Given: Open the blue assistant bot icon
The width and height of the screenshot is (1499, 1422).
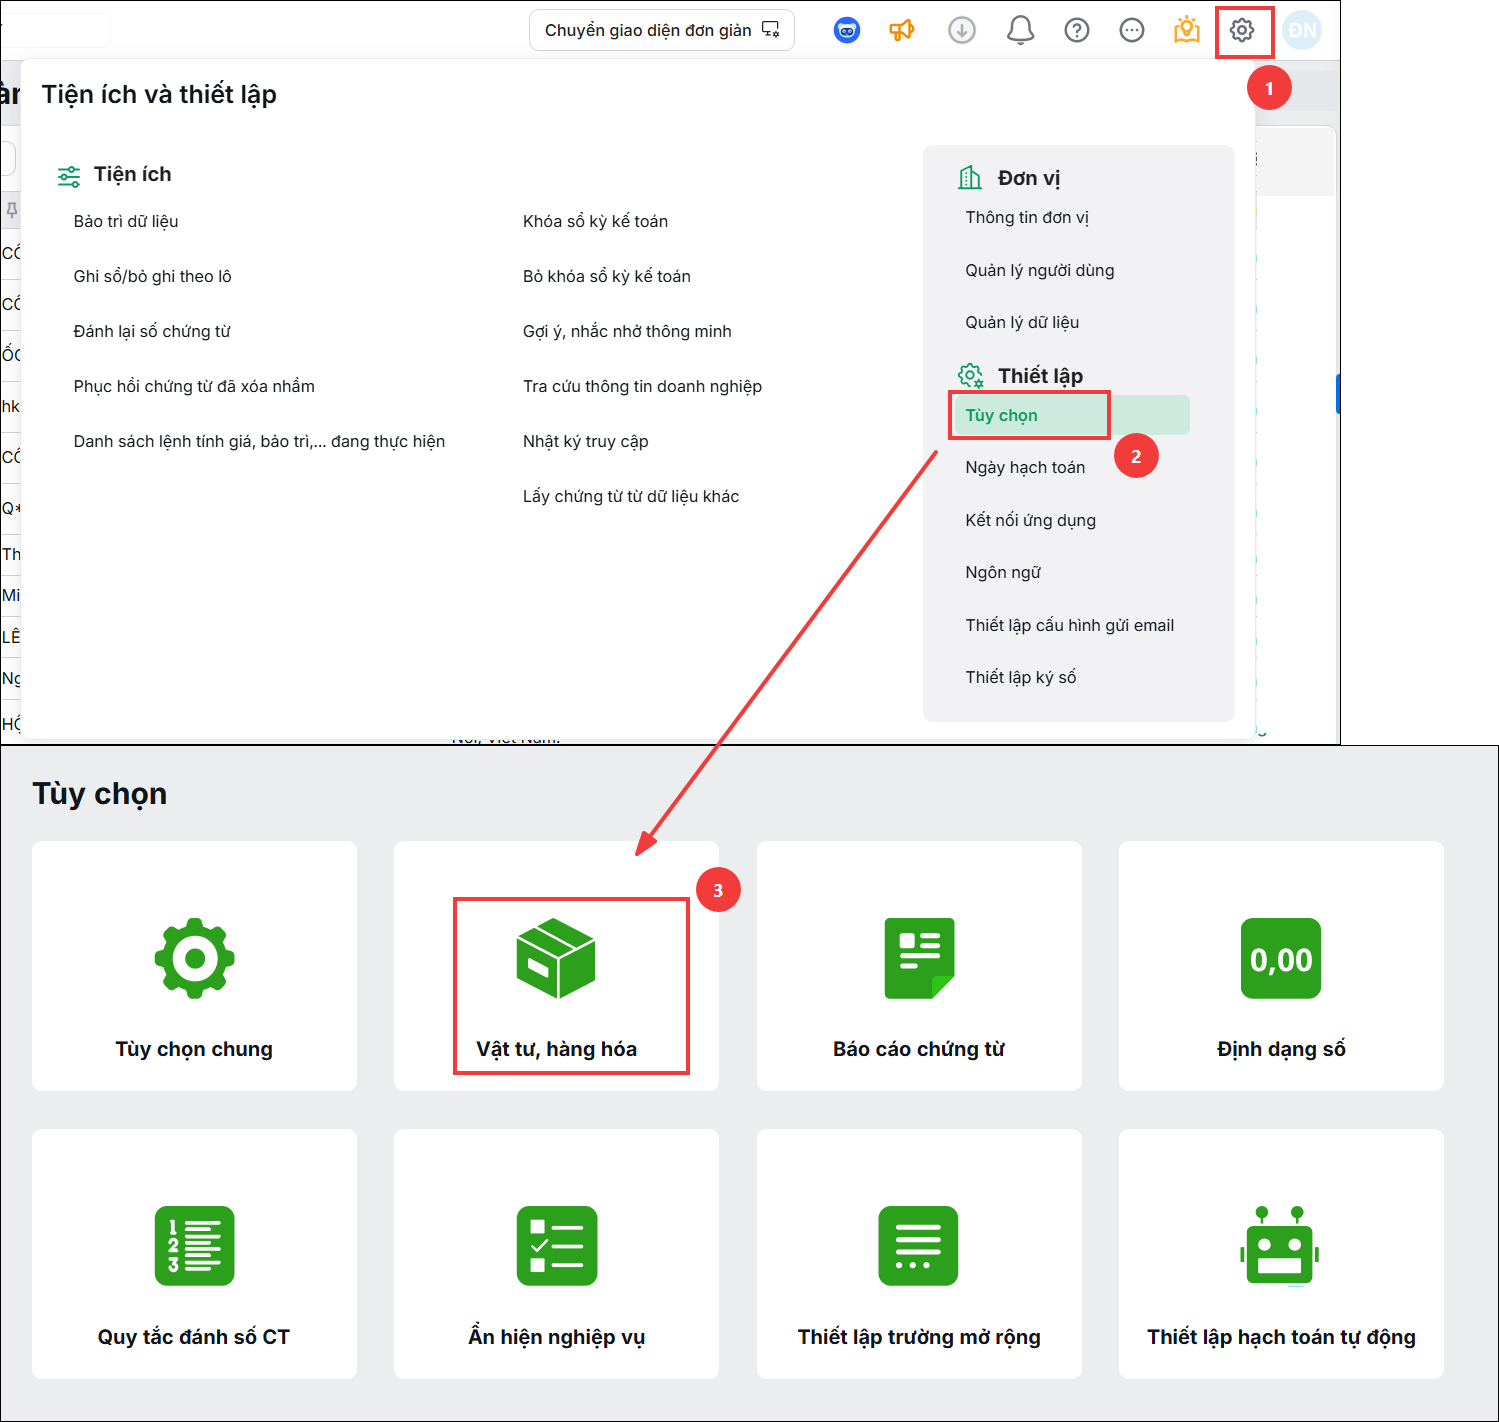Looking at the screenshot, I should pyautogui.click(x=847, y=30).
